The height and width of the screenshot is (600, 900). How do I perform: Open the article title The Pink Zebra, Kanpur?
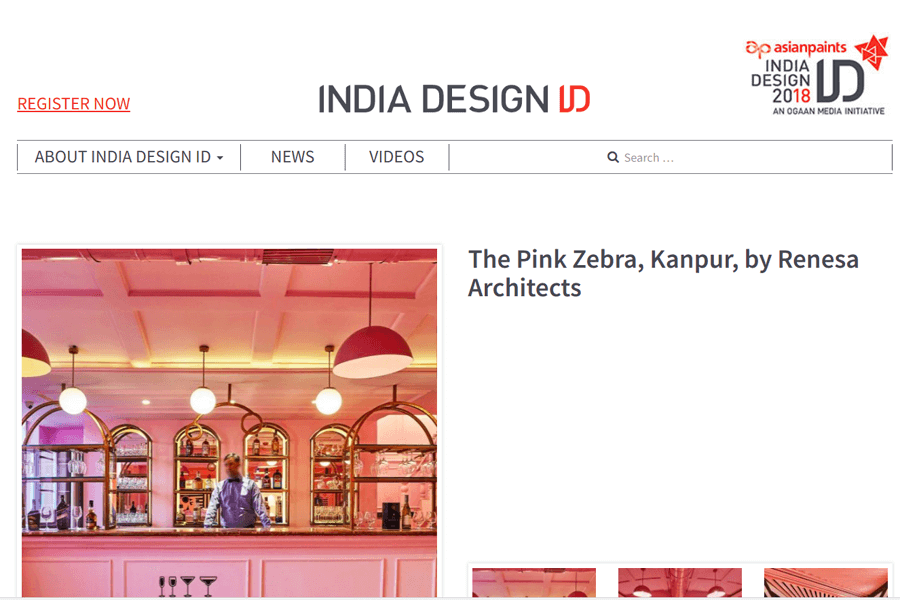(x=663, y=273)
